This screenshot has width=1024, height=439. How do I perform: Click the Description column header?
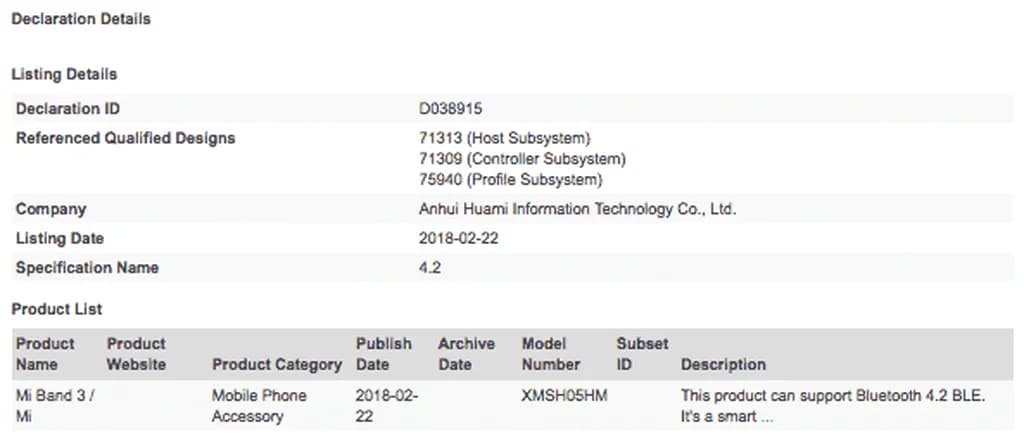click(723, 364)
